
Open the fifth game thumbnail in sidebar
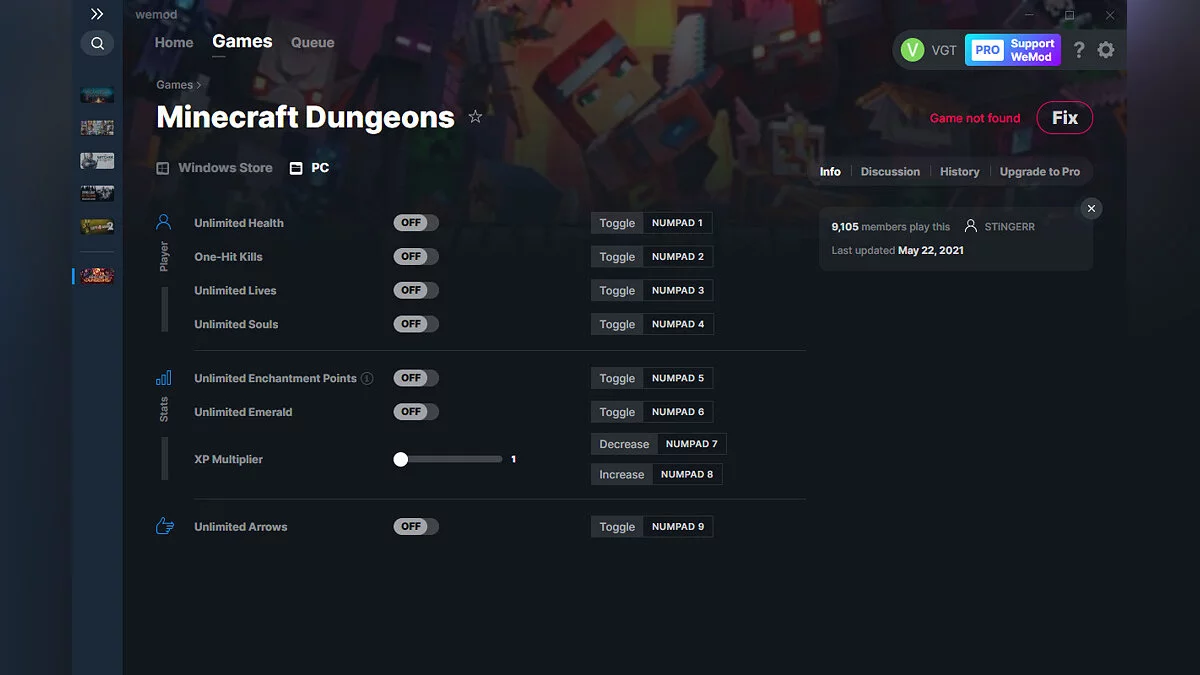(x=97, y=227)
